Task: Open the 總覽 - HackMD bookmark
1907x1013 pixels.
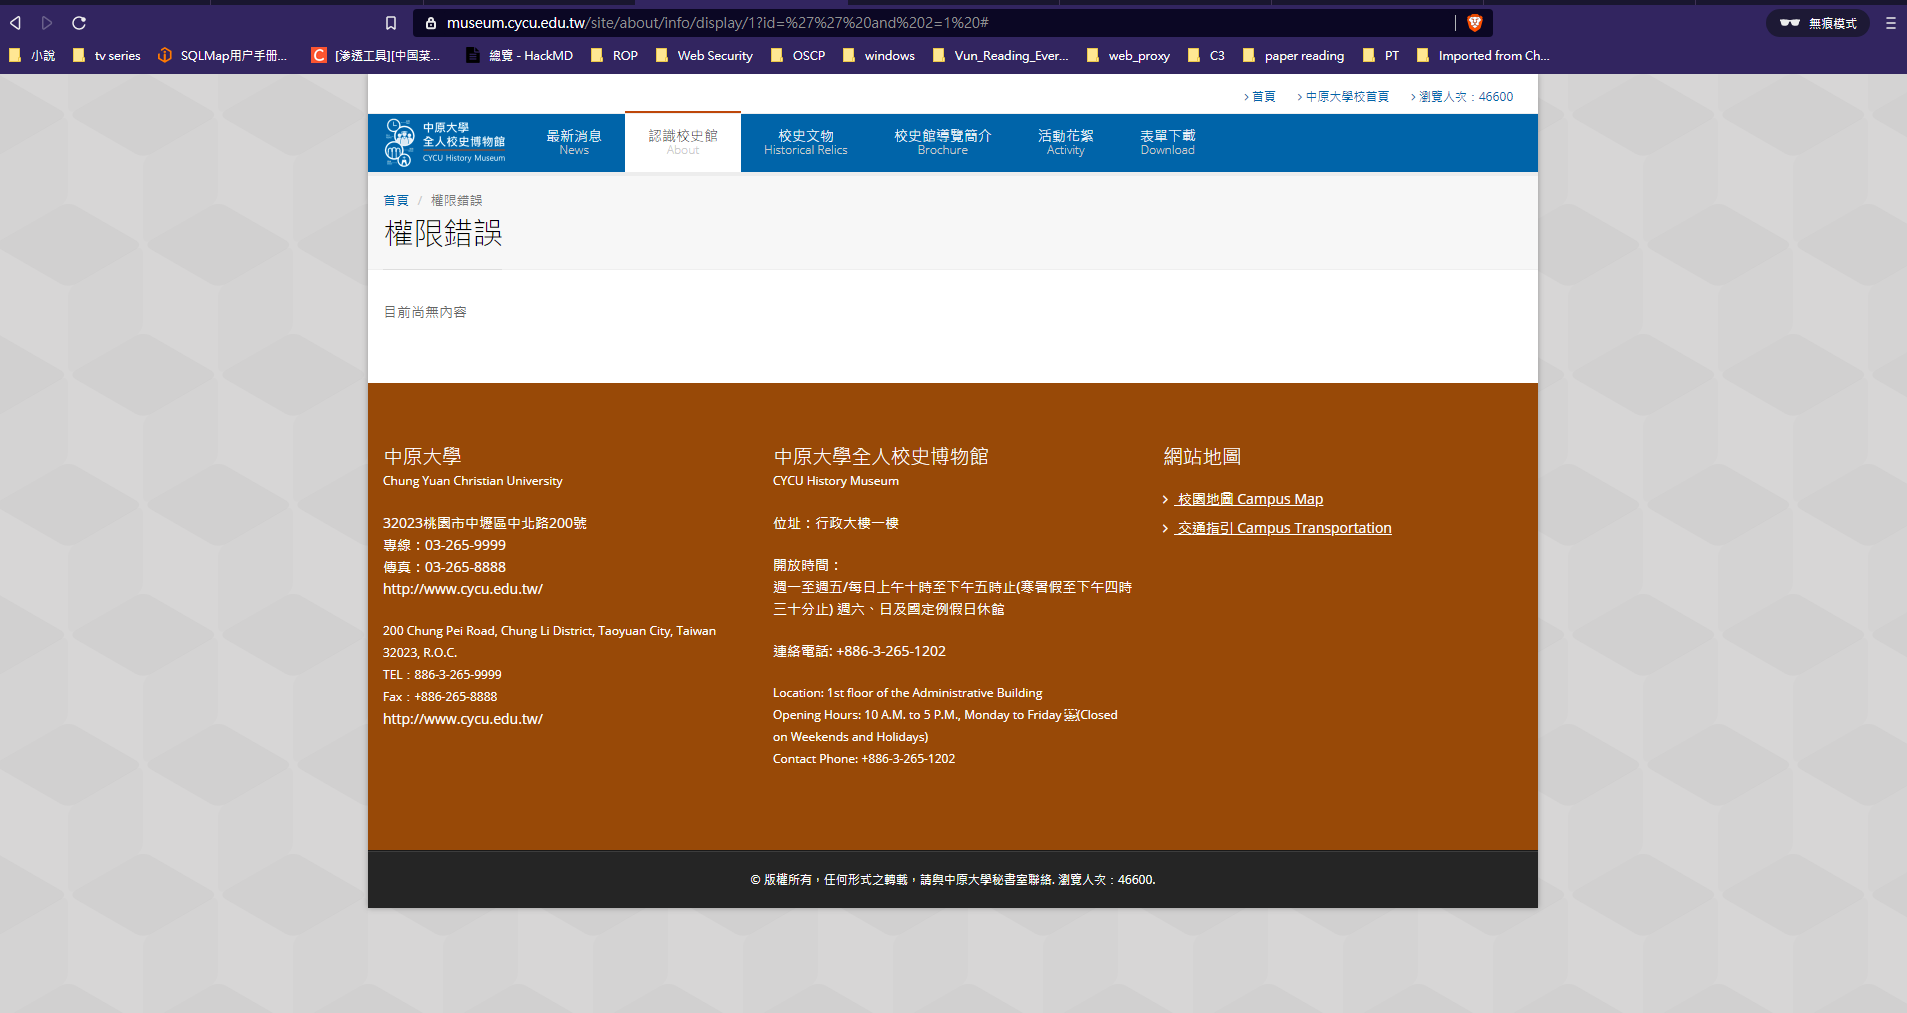Action: click(x=519, y=56)
